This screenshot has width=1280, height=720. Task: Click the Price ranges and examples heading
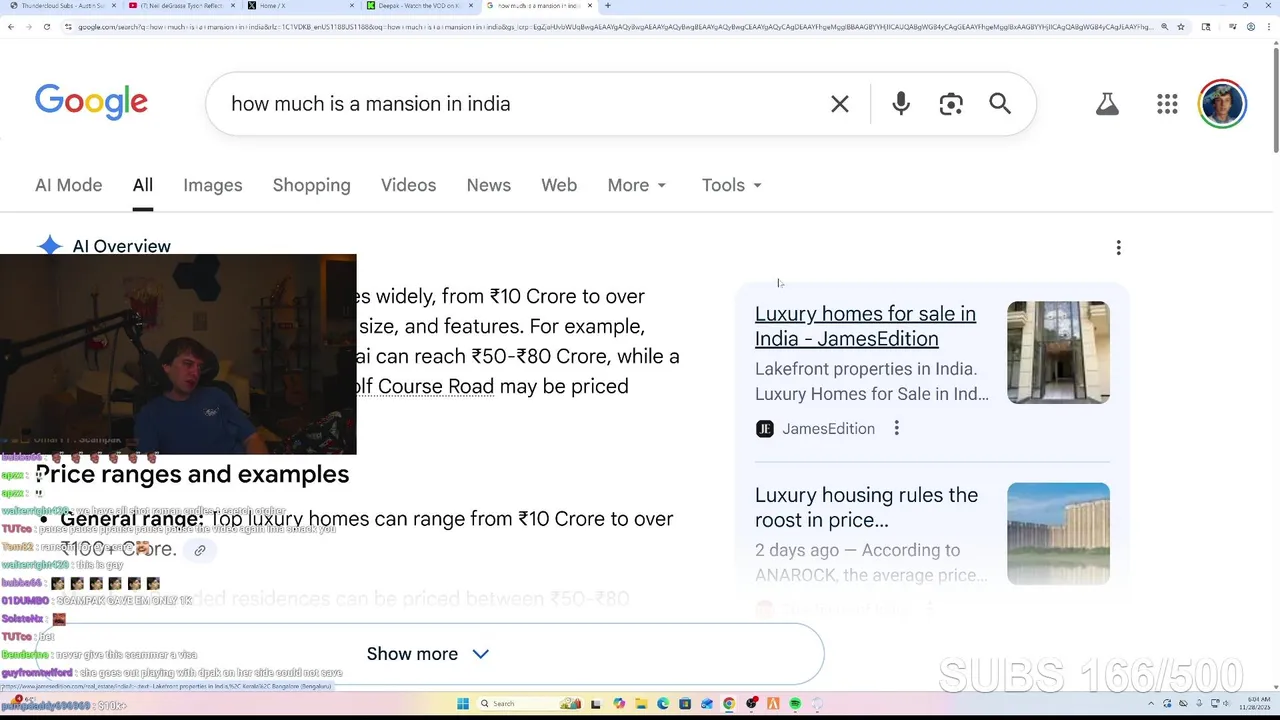(192, 474)
